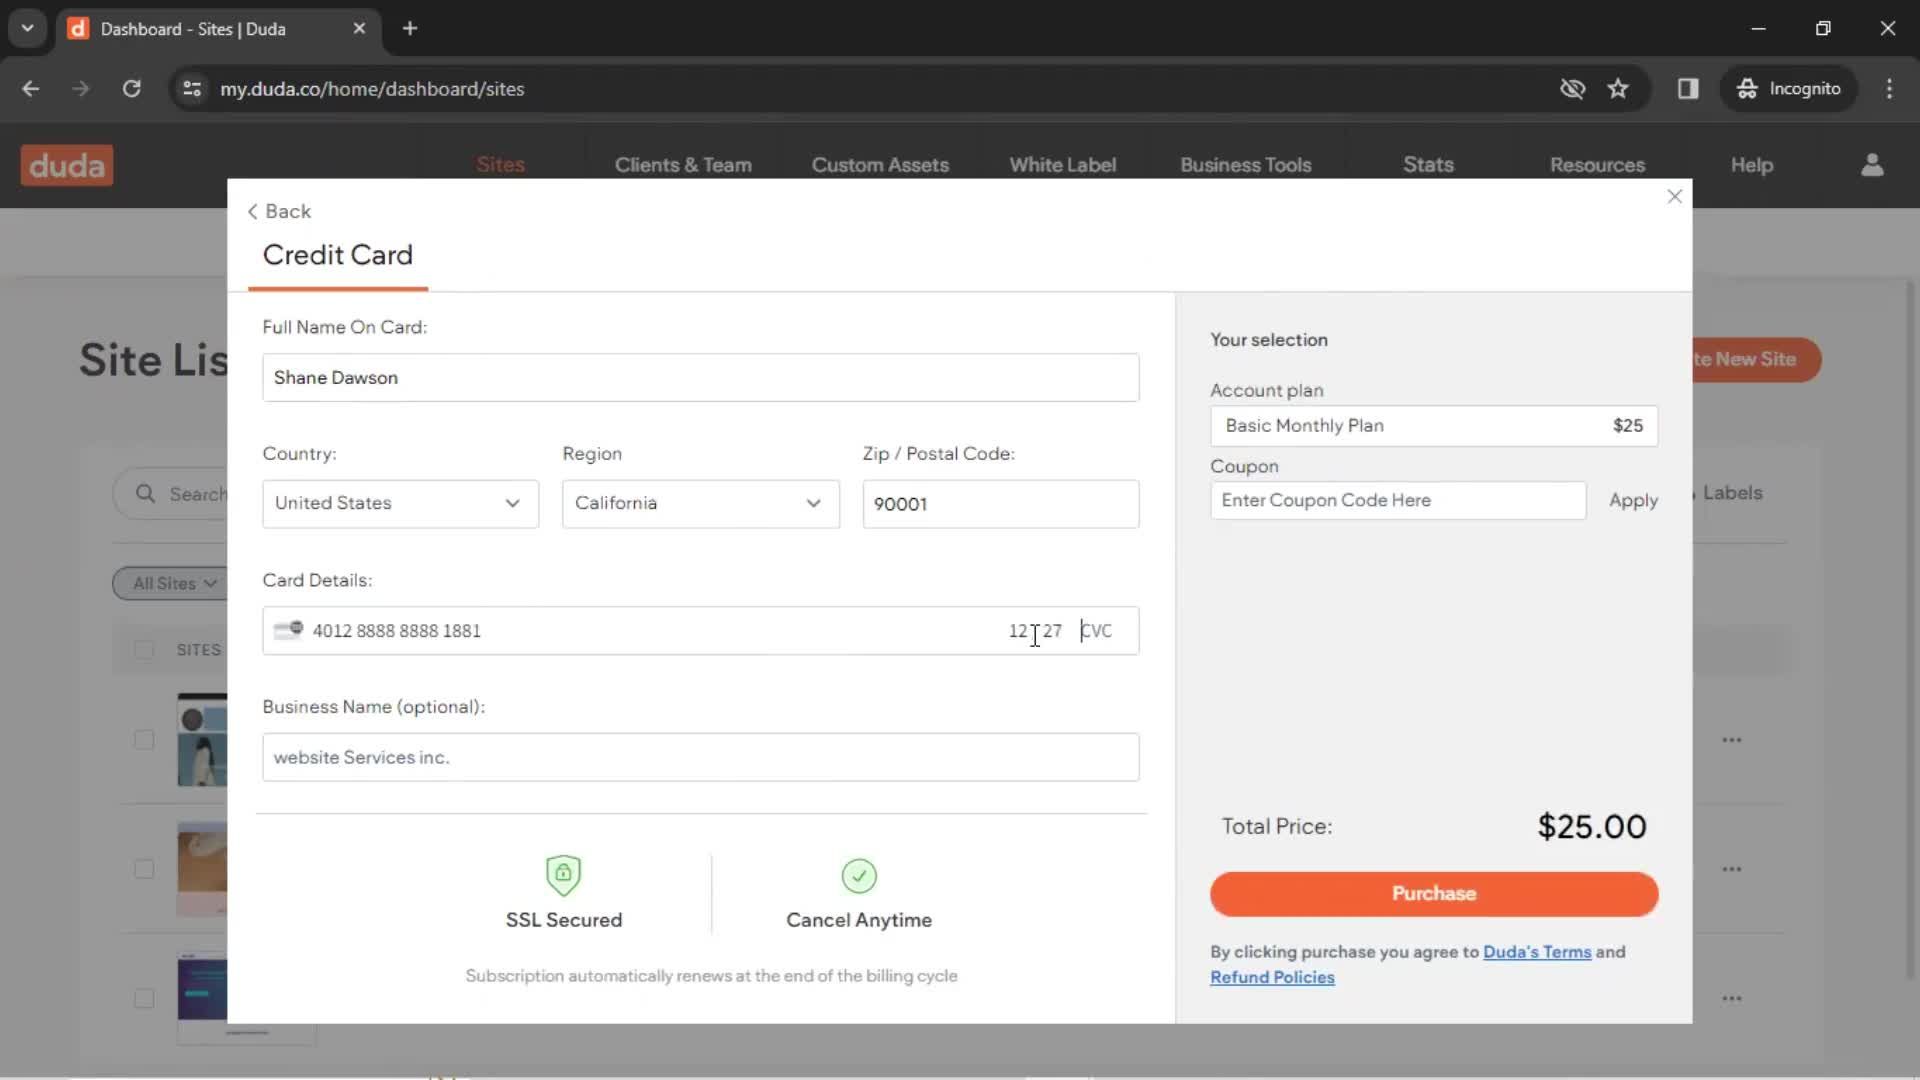Open the White Label menu
The width and height of the screenshot is (1920, 1080).
(1062, 165)
